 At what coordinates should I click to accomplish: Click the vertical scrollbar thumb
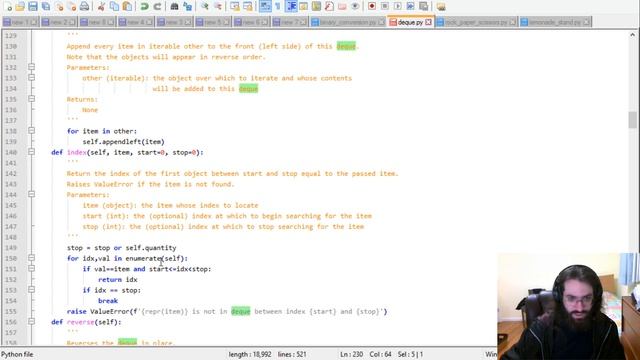tap(633, 120)
